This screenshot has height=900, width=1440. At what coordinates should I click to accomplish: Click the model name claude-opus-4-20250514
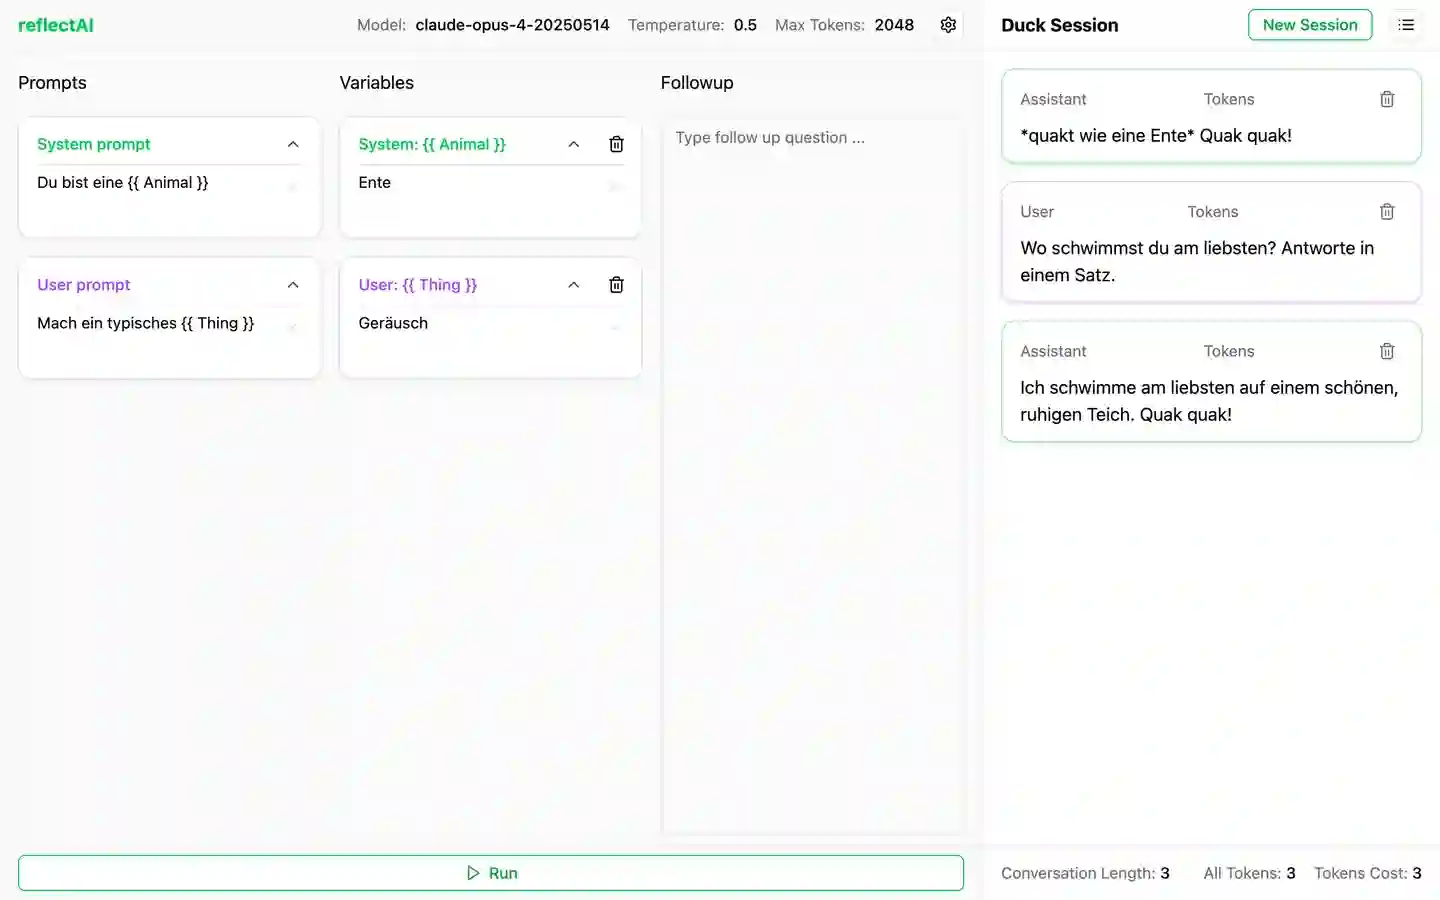(x=512, y=25)
